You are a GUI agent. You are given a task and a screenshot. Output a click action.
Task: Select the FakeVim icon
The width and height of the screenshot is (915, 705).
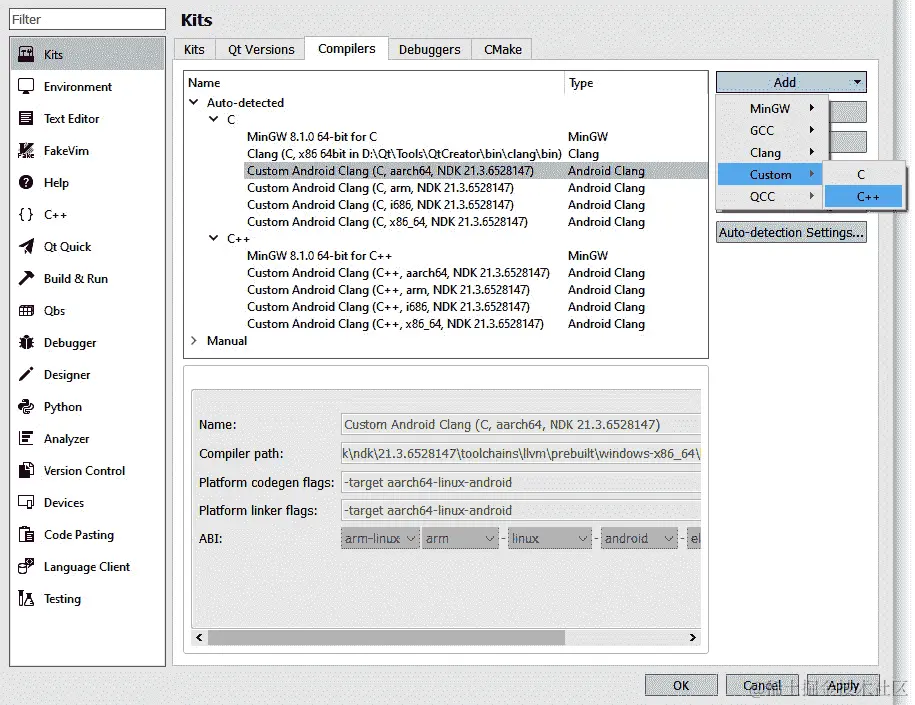coord(26,151)
